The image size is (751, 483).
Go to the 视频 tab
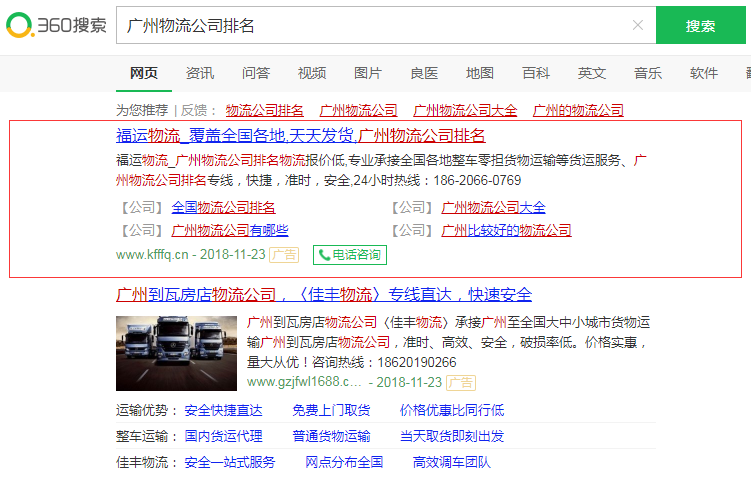pyautogui.click(x=312, y=73)
